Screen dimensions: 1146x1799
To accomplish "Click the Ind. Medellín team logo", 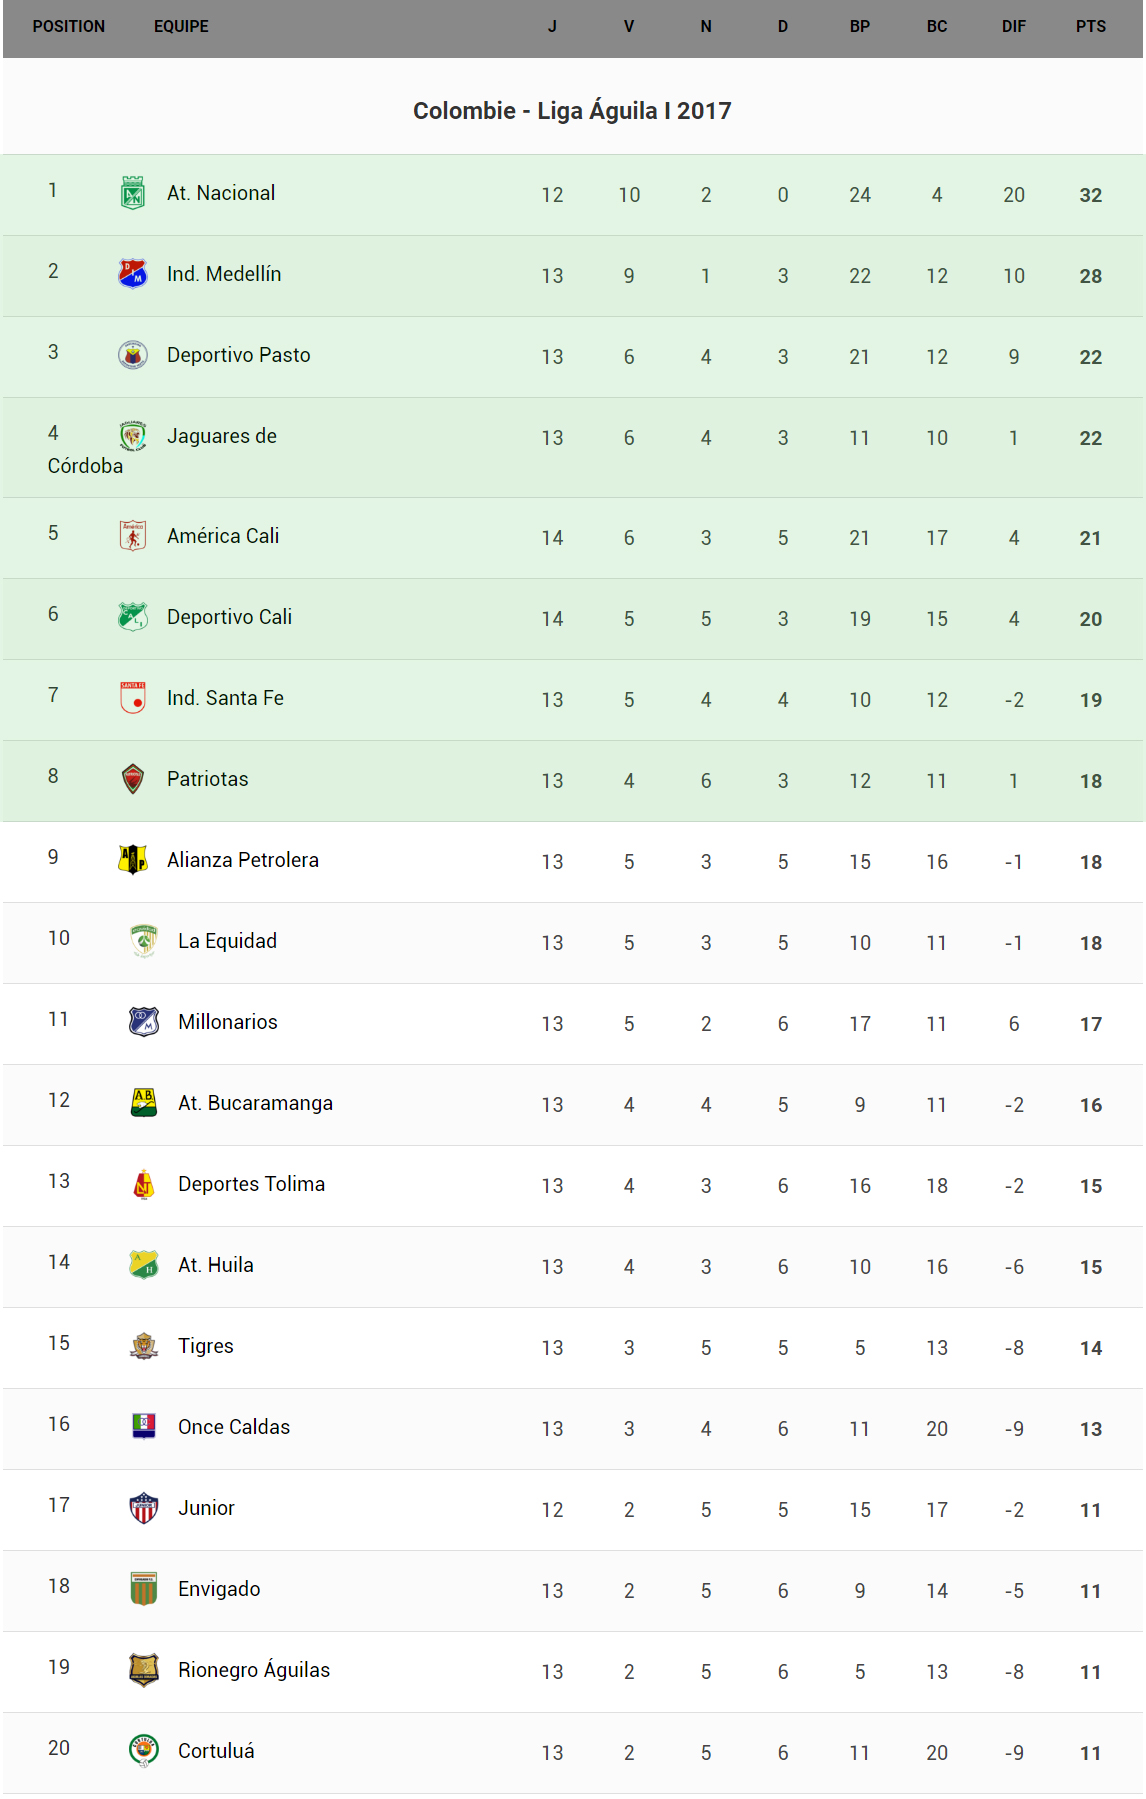I will point(133,274).
